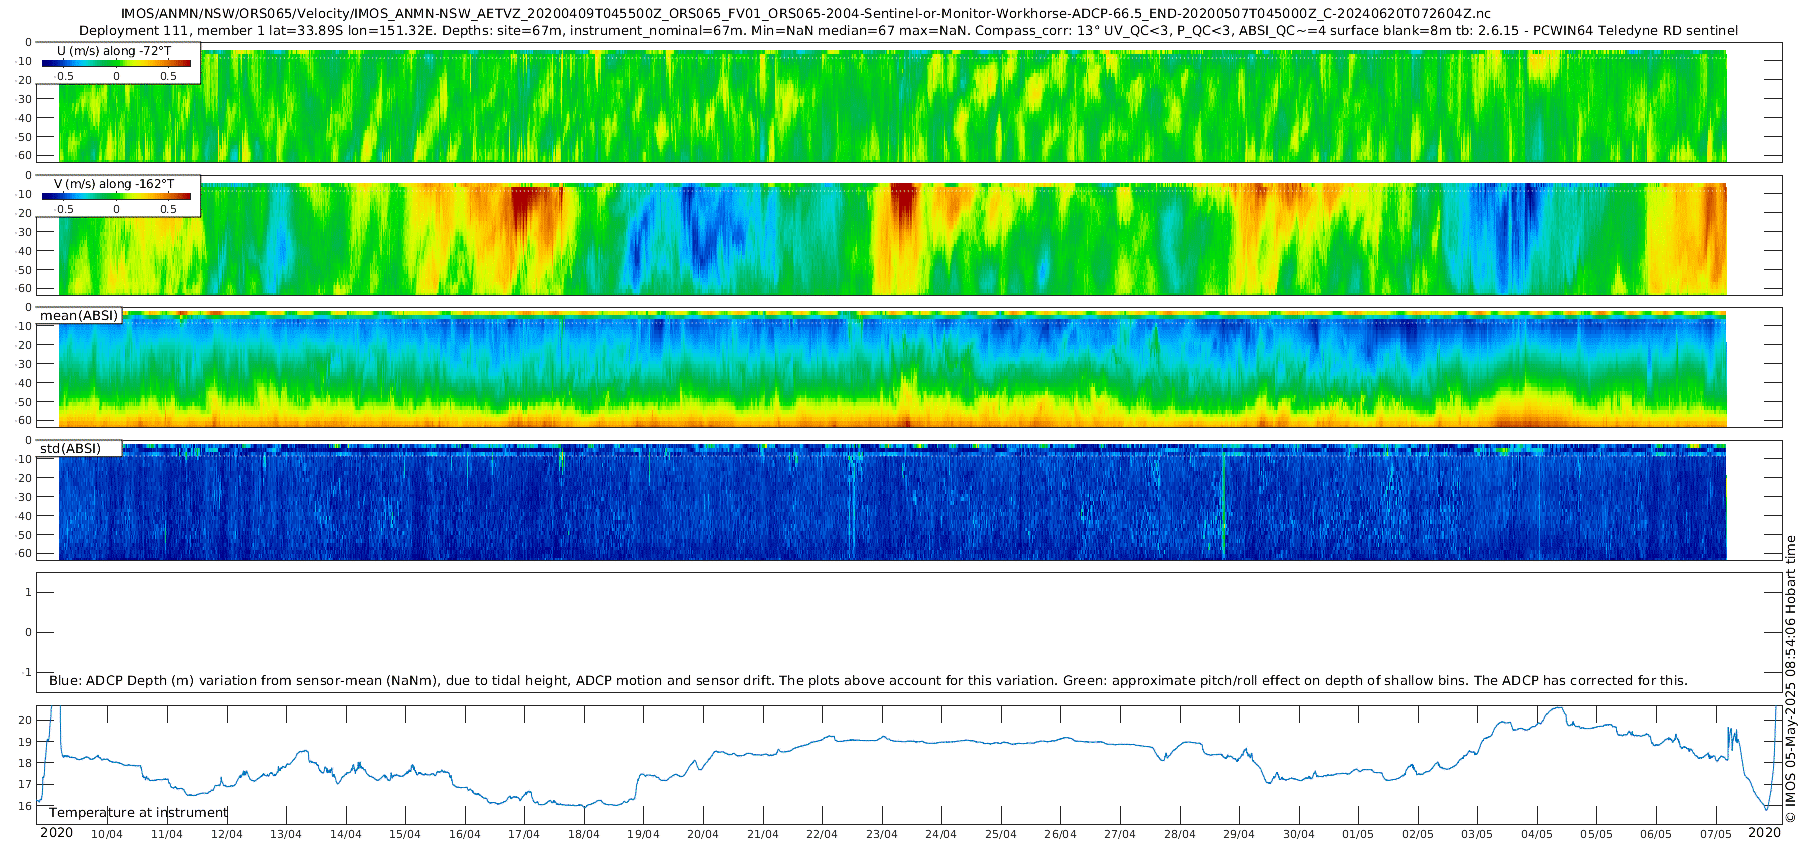This screenshot has width=1800, height=850.
Task: Click the U (m/s) along -72°T text
Action: (x=114, y=51)
